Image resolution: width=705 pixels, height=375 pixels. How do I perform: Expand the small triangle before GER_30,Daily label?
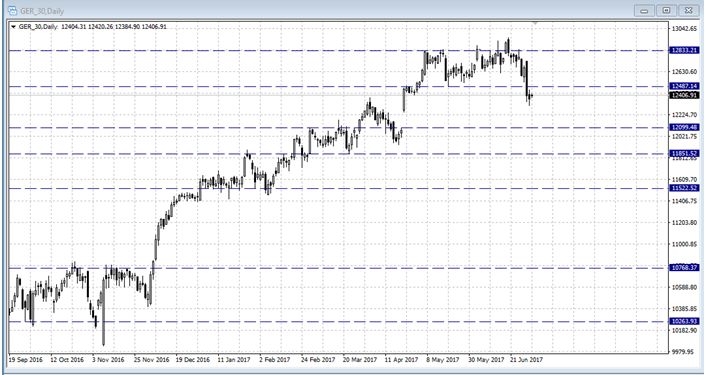[x=13, y=27]
